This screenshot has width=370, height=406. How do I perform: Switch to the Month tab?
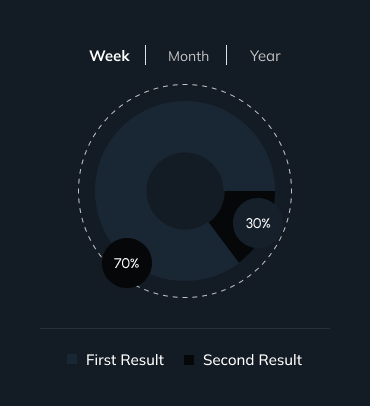tap(188, 56)
